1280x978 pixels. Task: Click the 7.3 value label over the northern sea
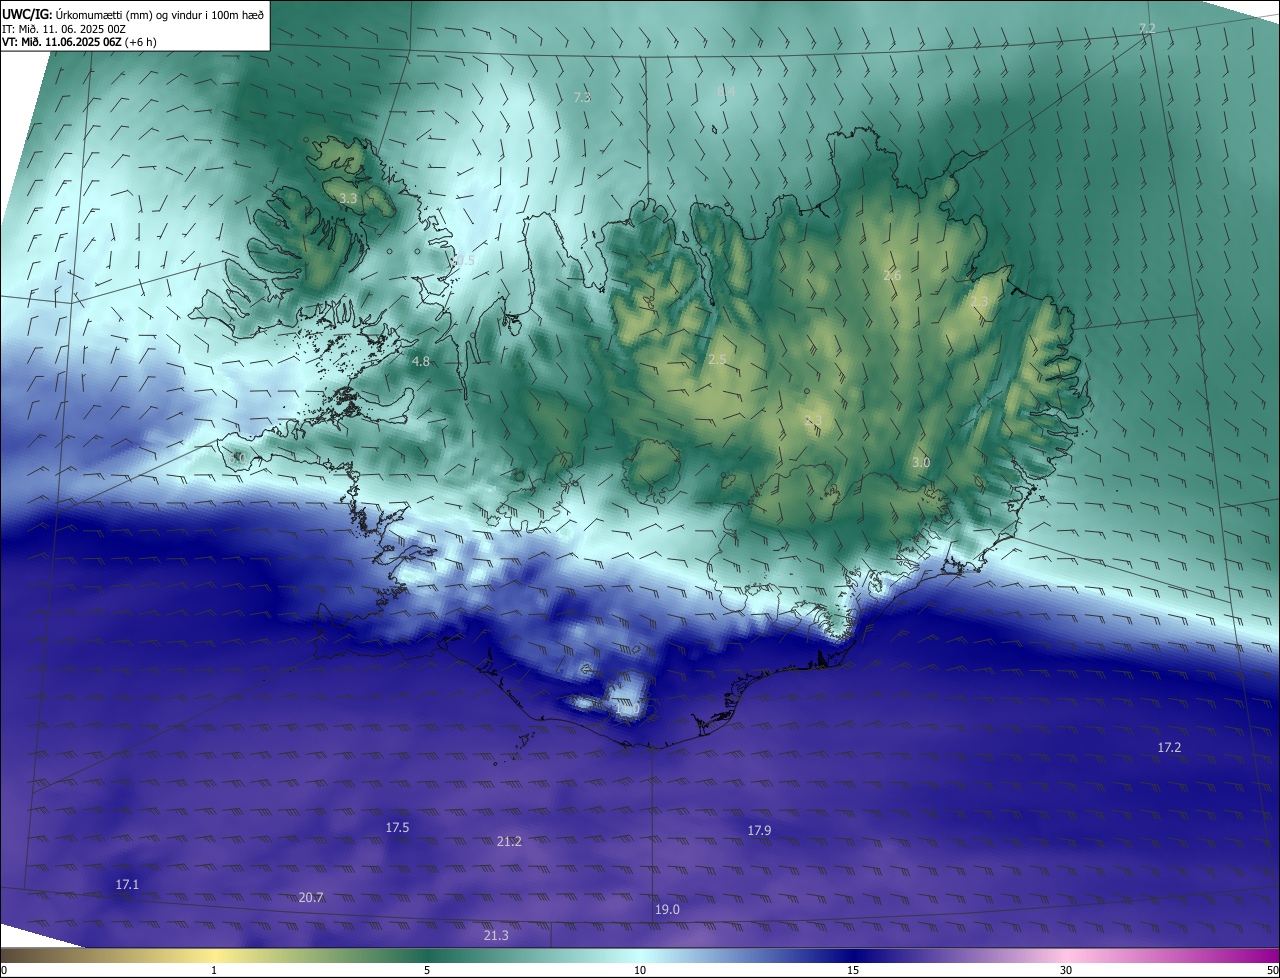[582, 97]
